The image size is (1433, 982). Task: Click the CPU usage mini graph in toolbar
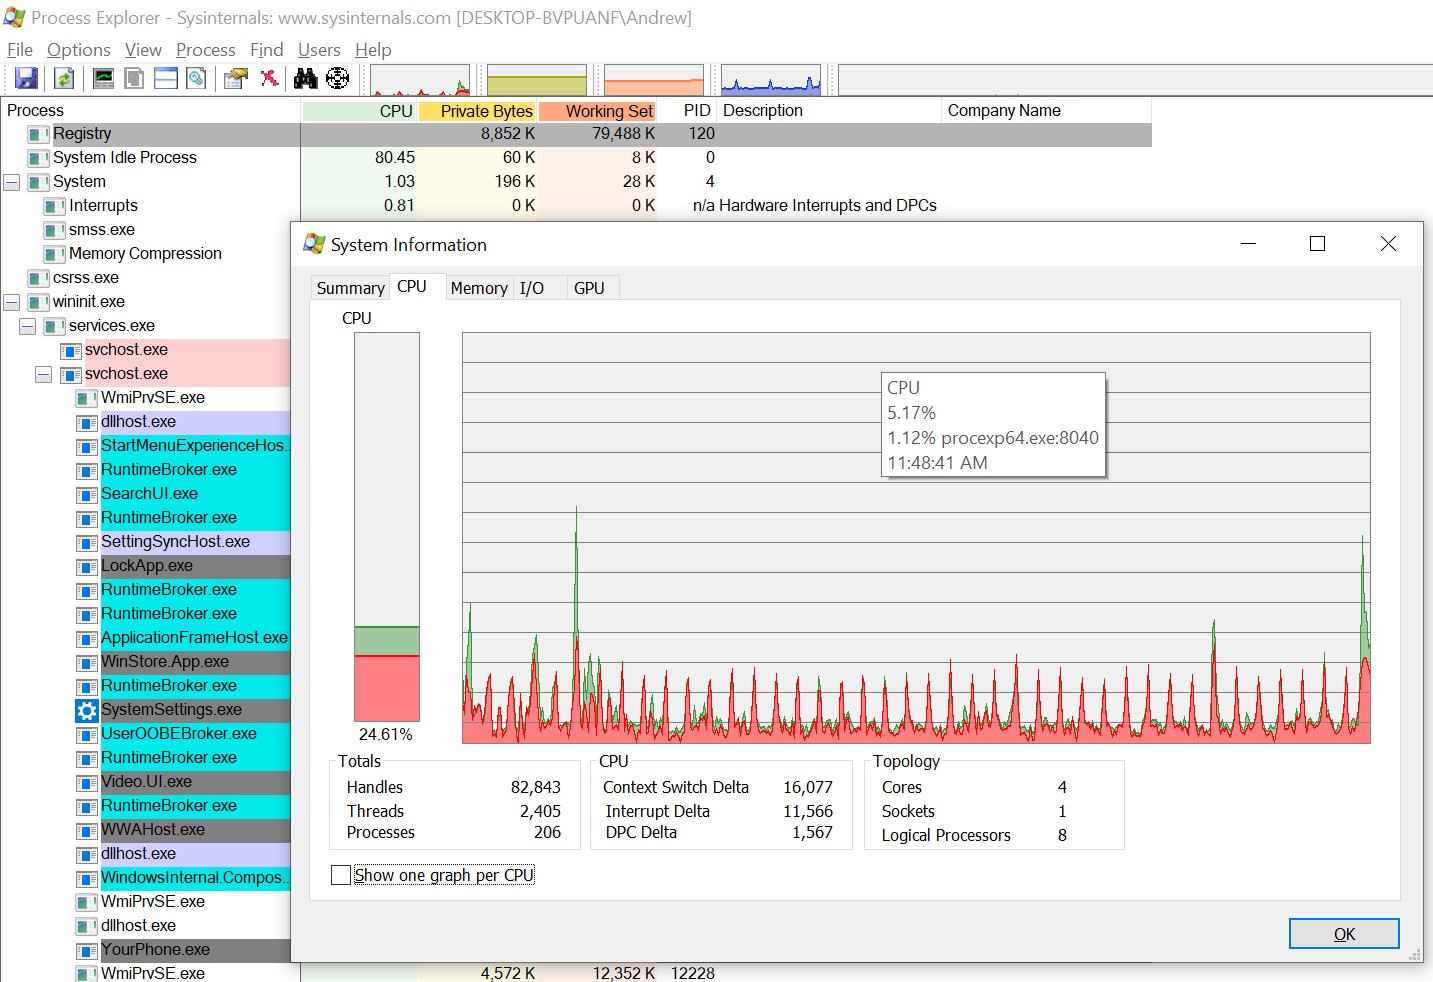pyautogui.click(x=420, y=80)
